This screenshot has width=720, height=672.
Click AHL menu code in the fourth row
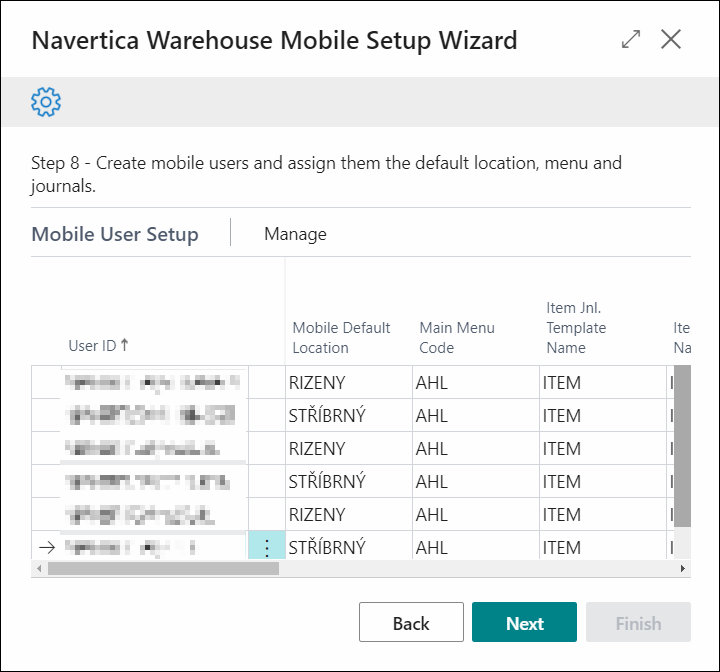(476, 481)
